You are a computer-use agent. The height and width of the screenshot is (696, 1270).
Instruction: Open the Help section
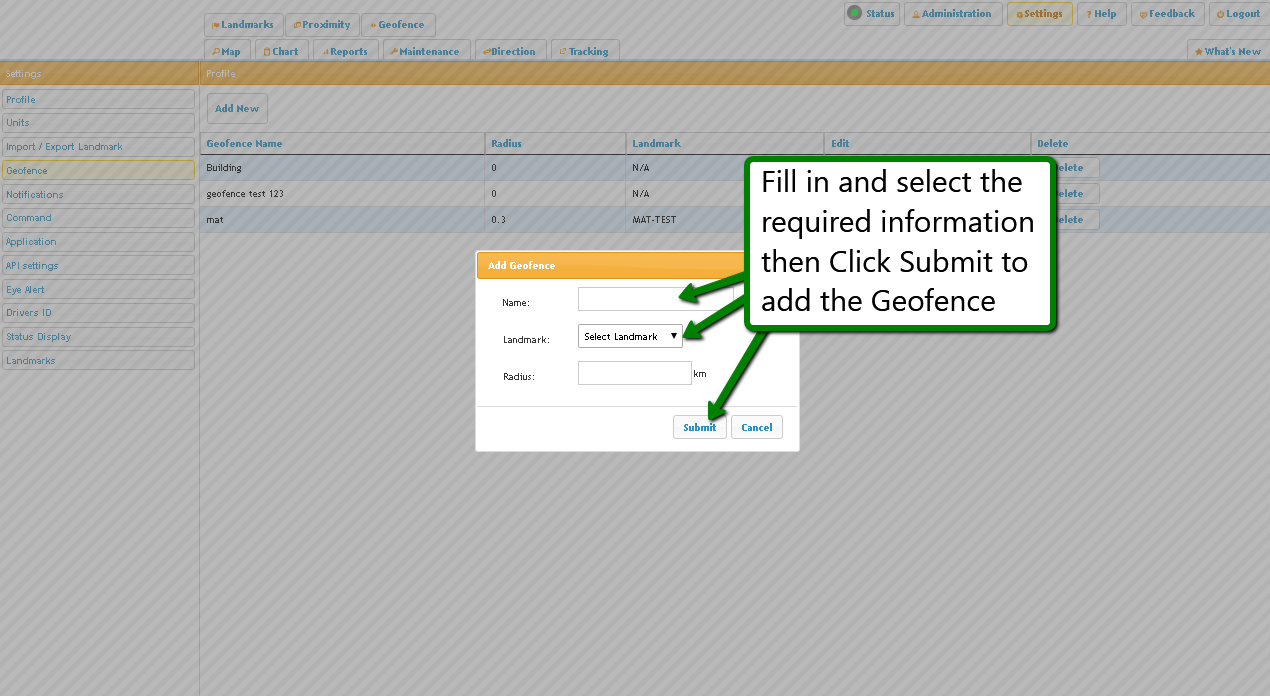1101,14
